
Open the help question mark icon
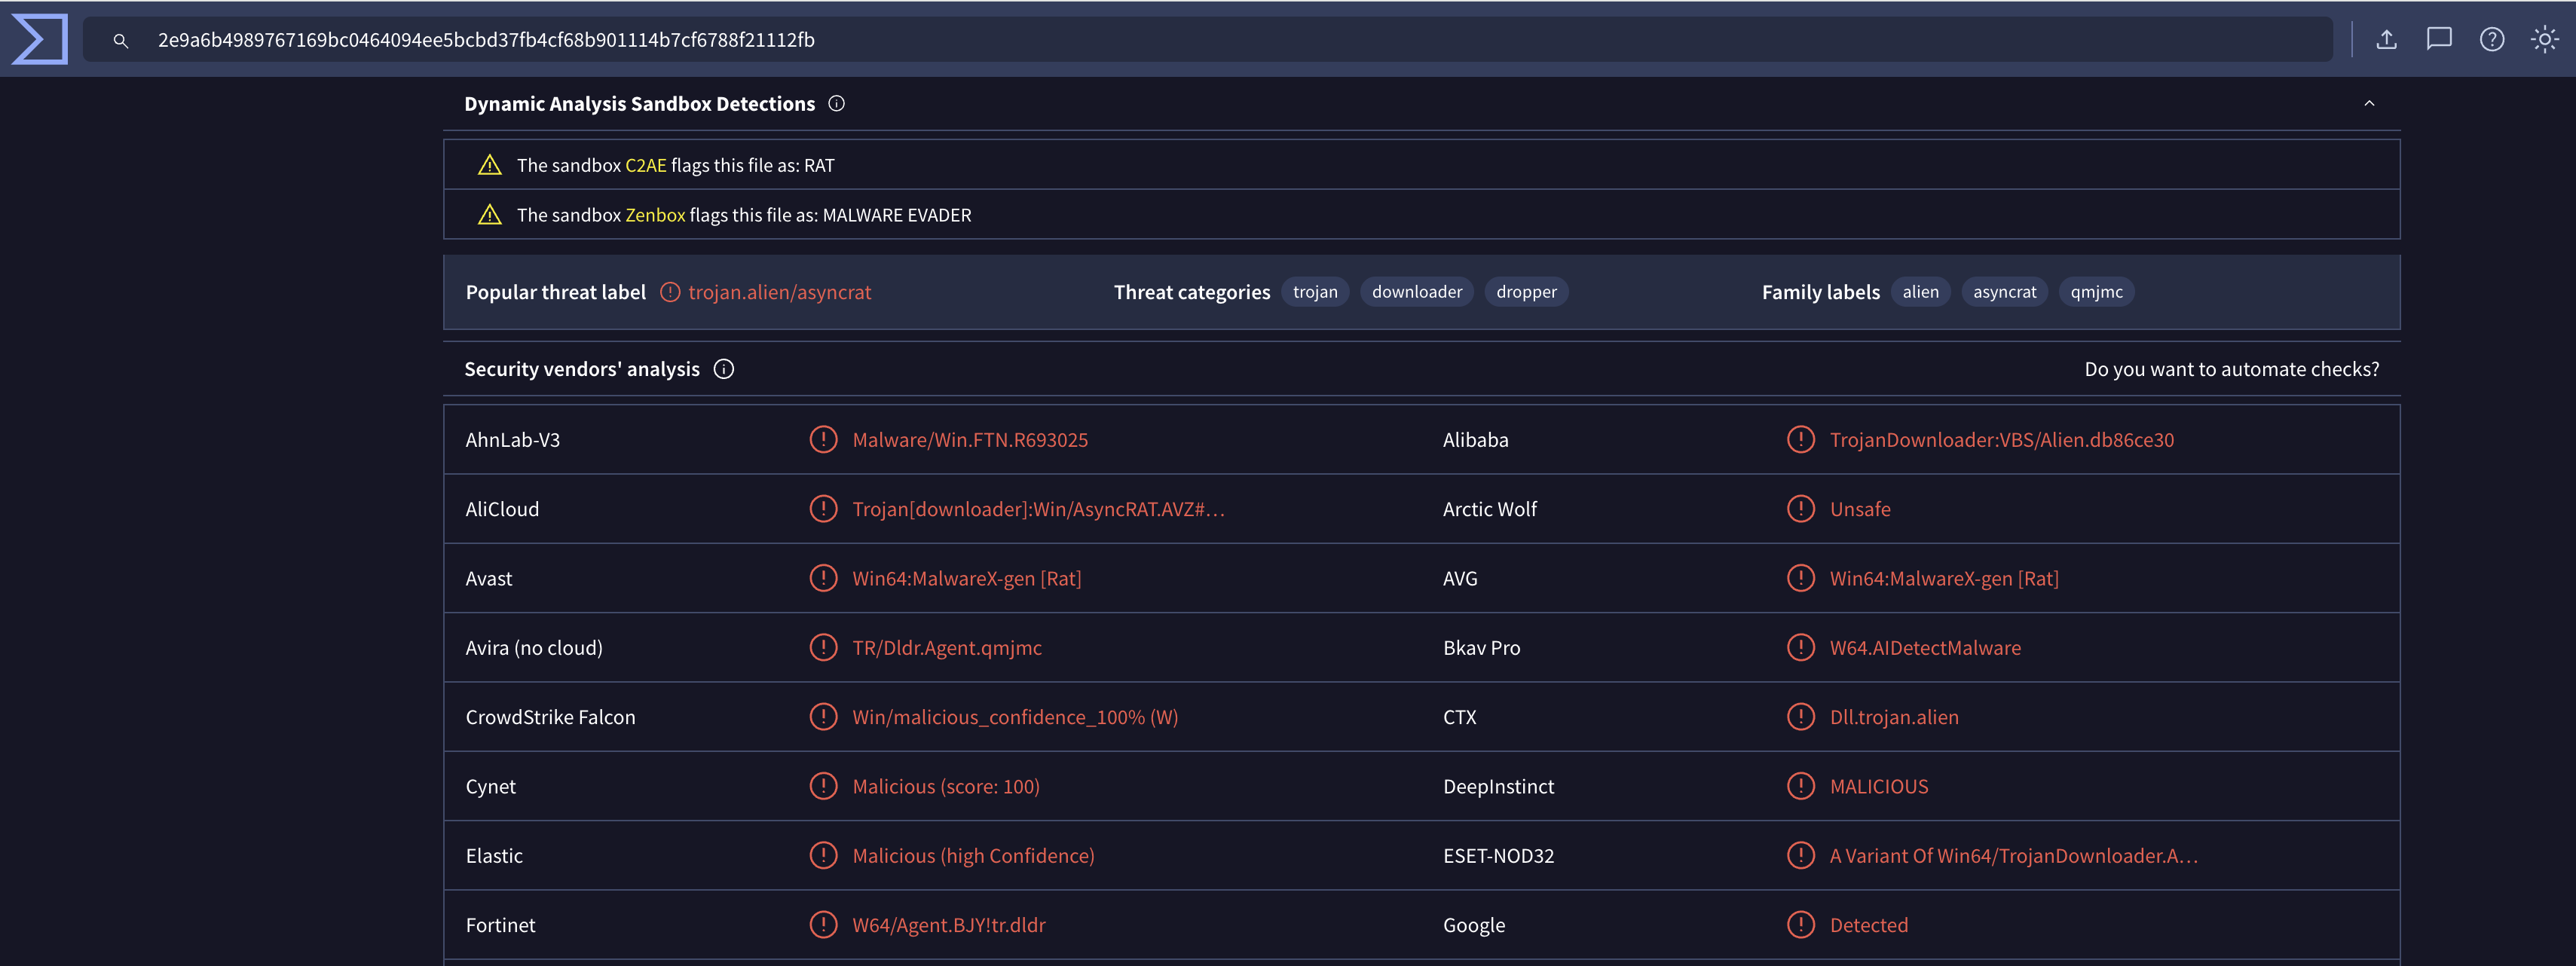(2492, 39)
